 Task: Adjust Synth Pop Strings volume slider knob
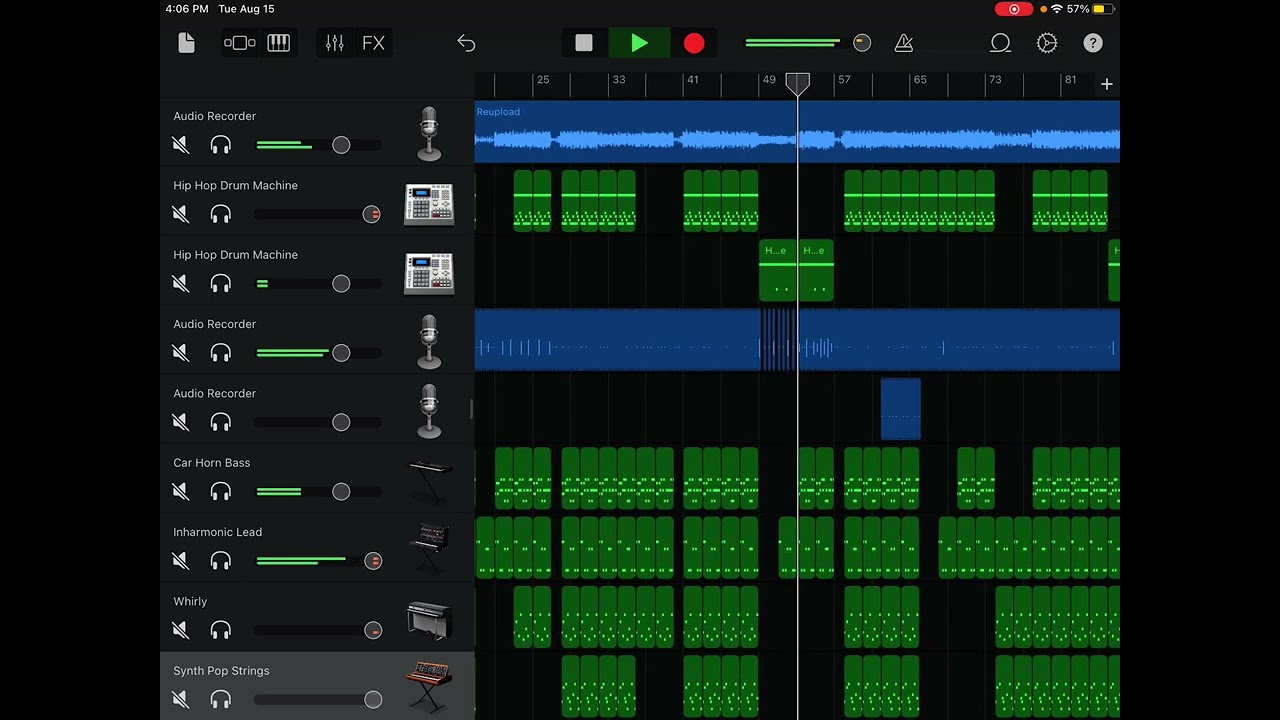tap(373, 699)
